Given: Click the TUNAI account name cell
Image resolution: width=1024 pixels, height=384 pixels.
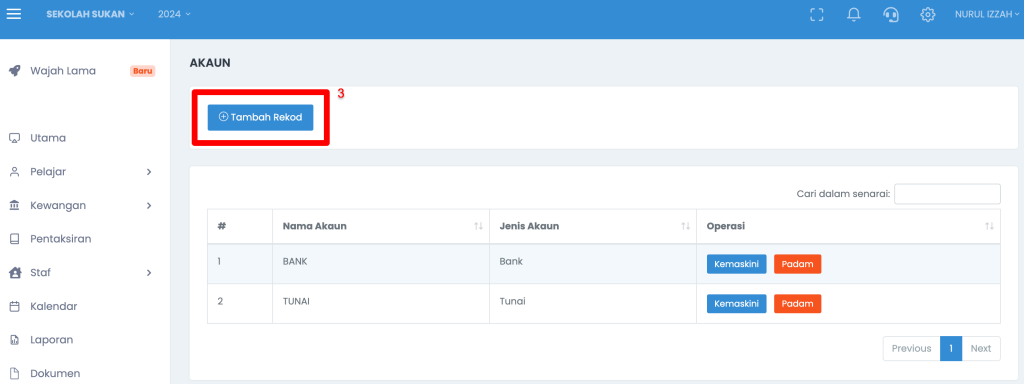Looking at the screenshot, I should coord(381,304).
